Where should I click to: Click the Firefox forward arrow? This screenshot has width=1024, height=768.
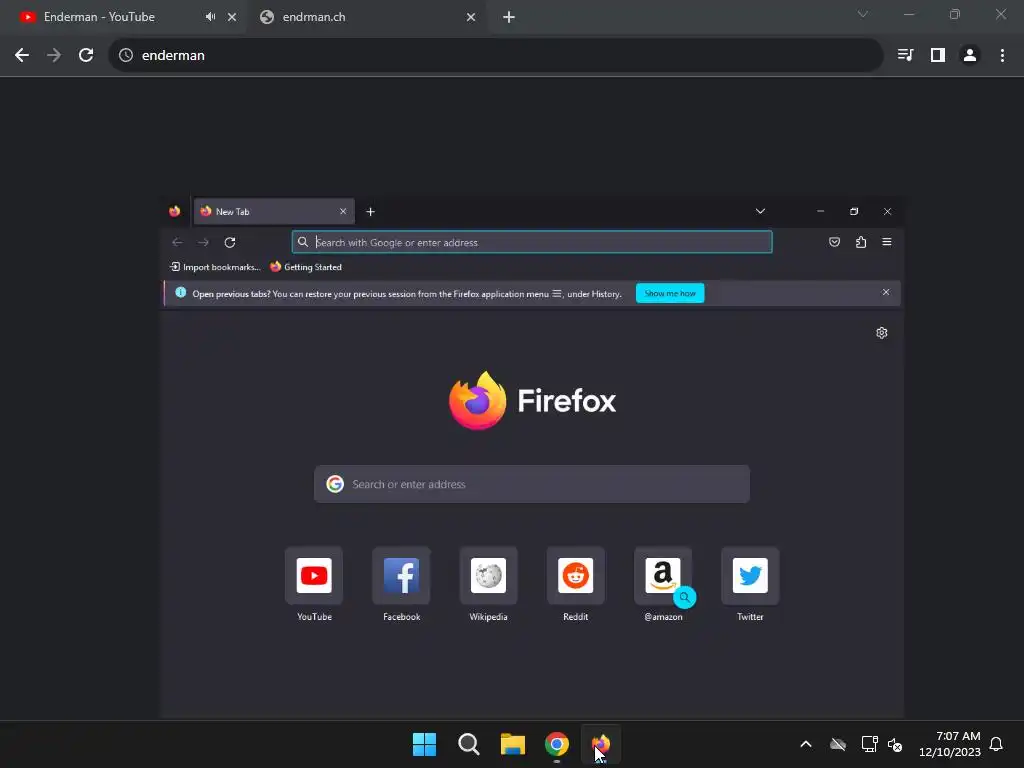(203, 242)
